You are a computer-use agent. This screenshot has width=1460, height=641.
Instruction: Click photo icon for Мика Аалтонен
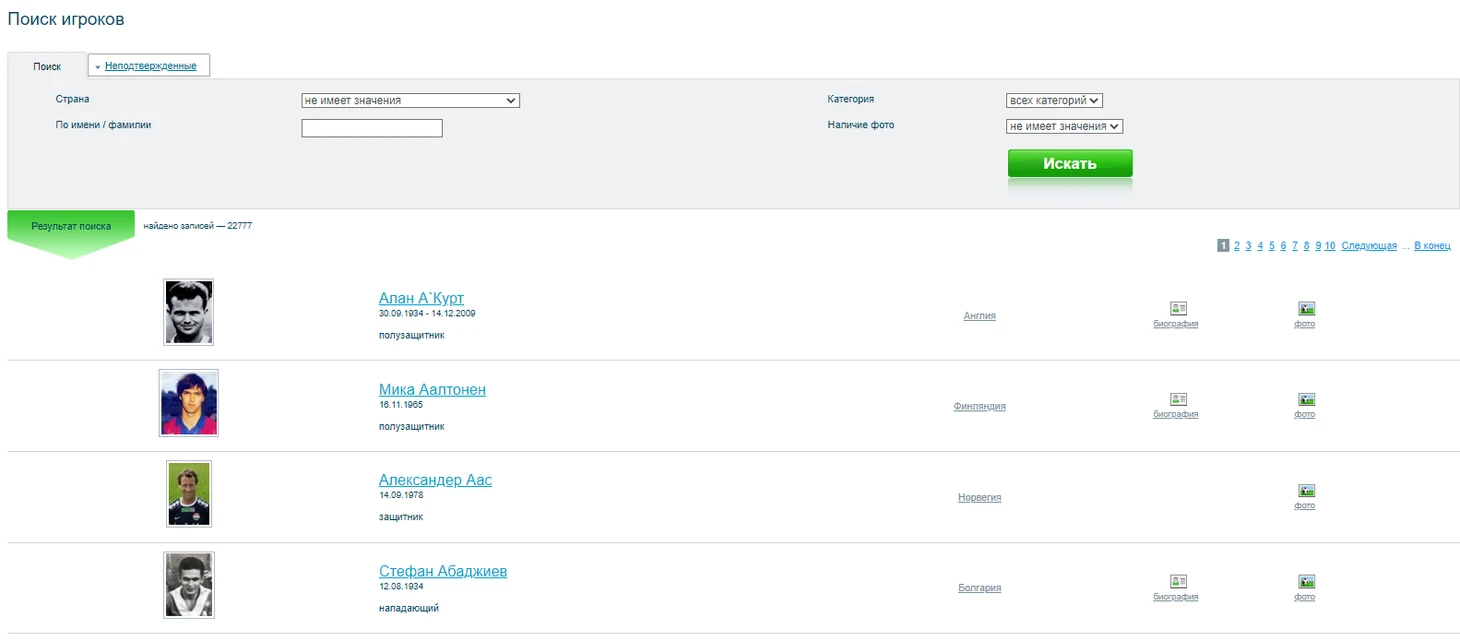click(1306, 400)
